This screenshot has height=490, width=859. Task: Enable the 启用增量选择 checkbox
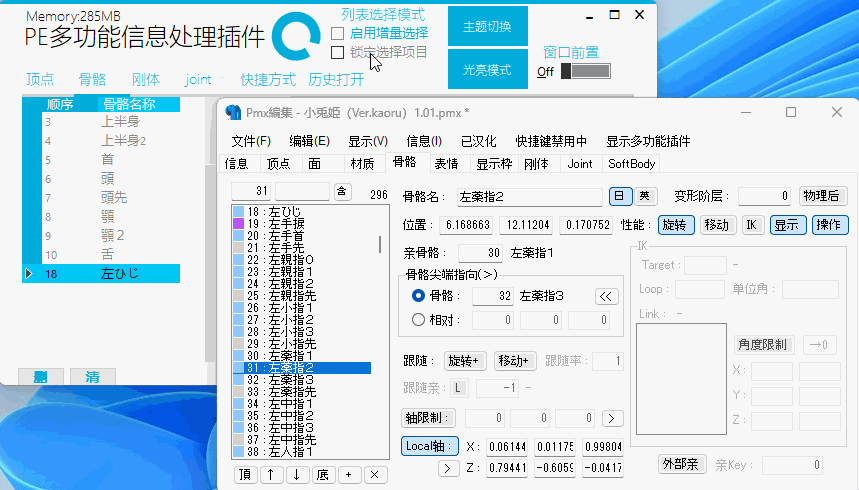point(338,33)
